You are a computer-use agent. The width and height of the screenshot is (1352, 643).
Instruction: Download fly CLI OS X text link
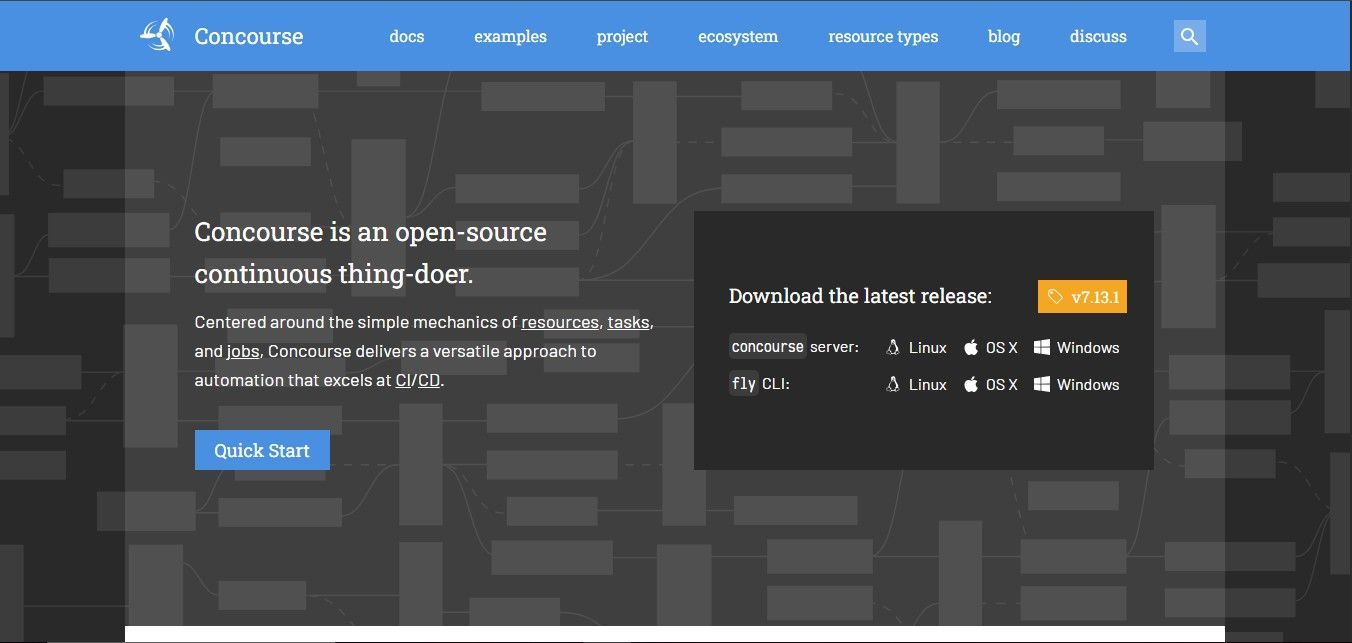coord(1001,385)
